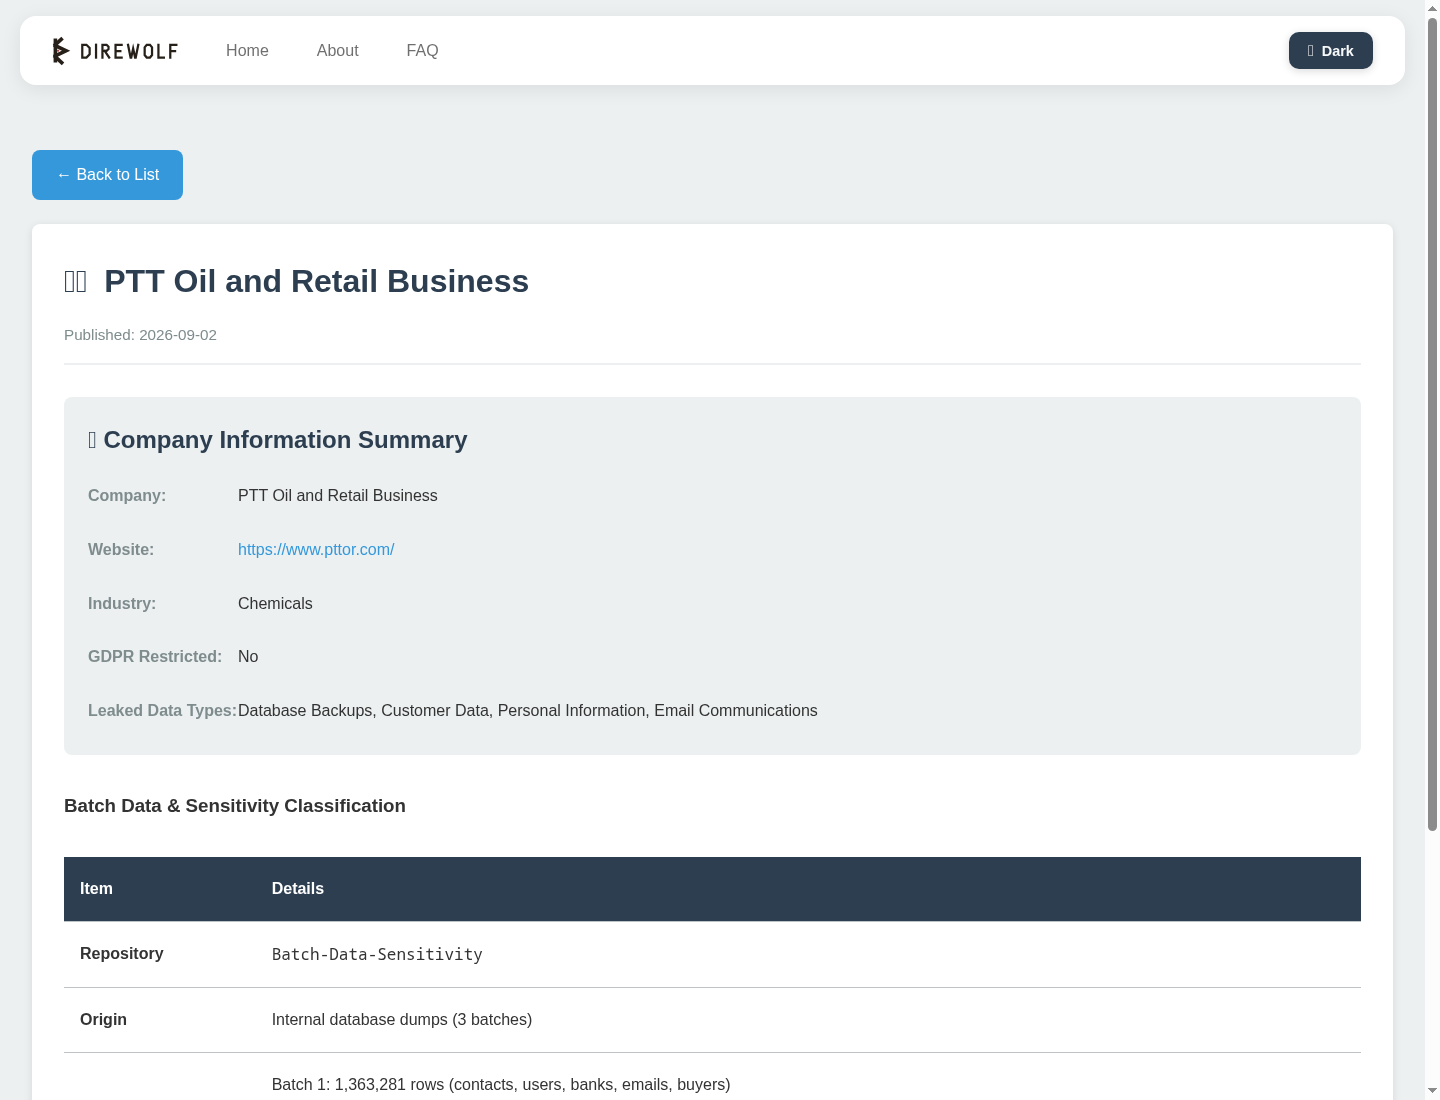1440x1100 pixels.
Task: Click the scrollbar up arrow
Action: point(1432,8)
